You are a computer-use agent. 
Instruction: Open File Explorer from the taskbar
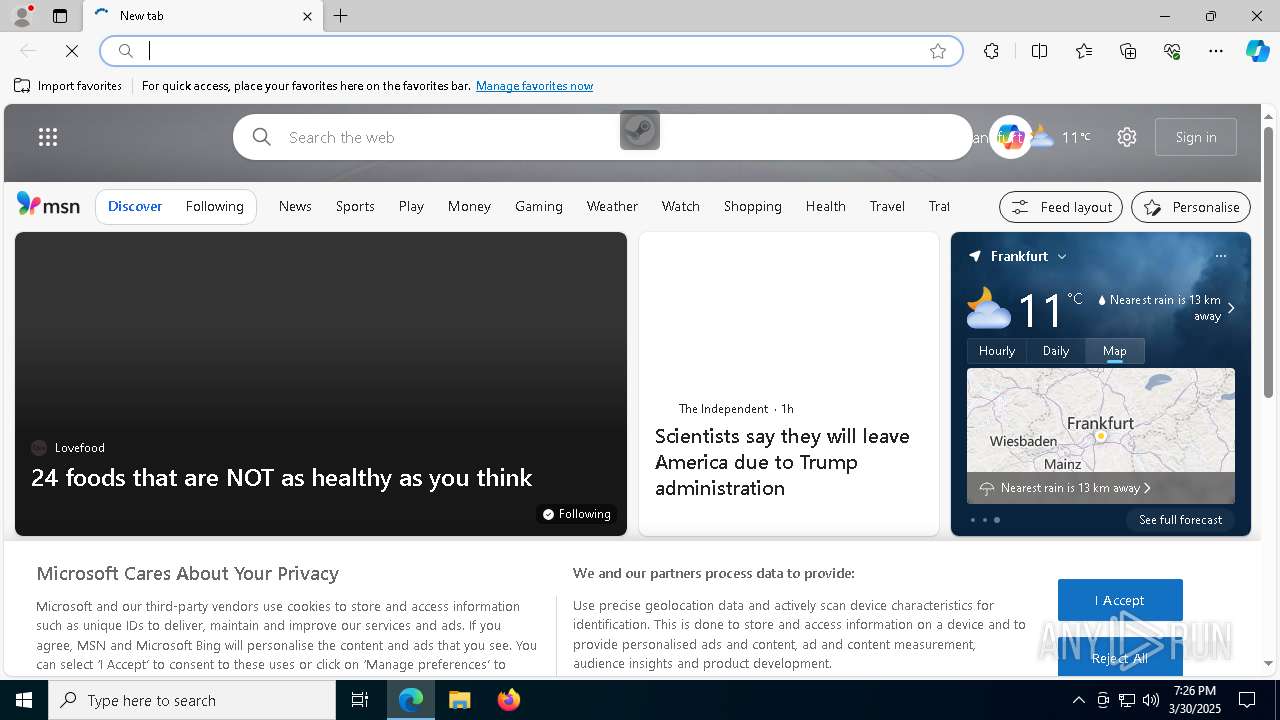coord(460,700)
